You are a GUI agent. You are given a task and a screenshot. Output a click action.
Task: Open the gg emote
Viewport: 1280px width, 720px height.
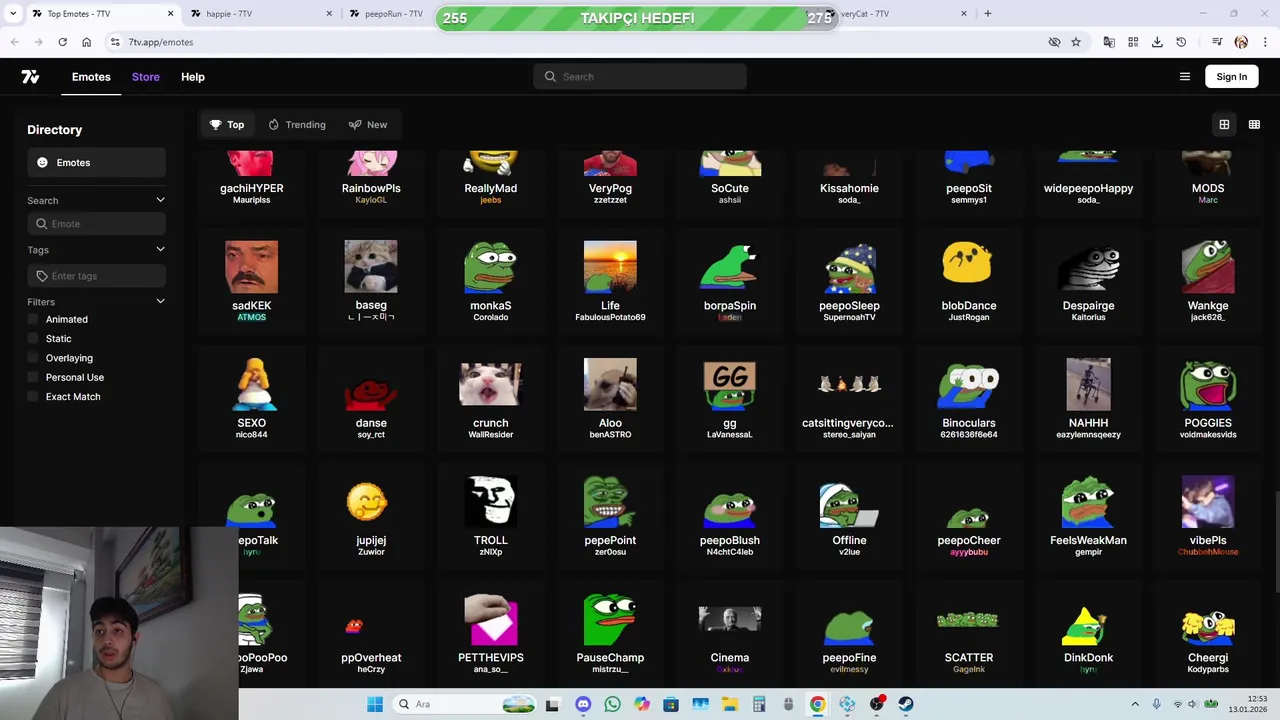pos(729,398)
